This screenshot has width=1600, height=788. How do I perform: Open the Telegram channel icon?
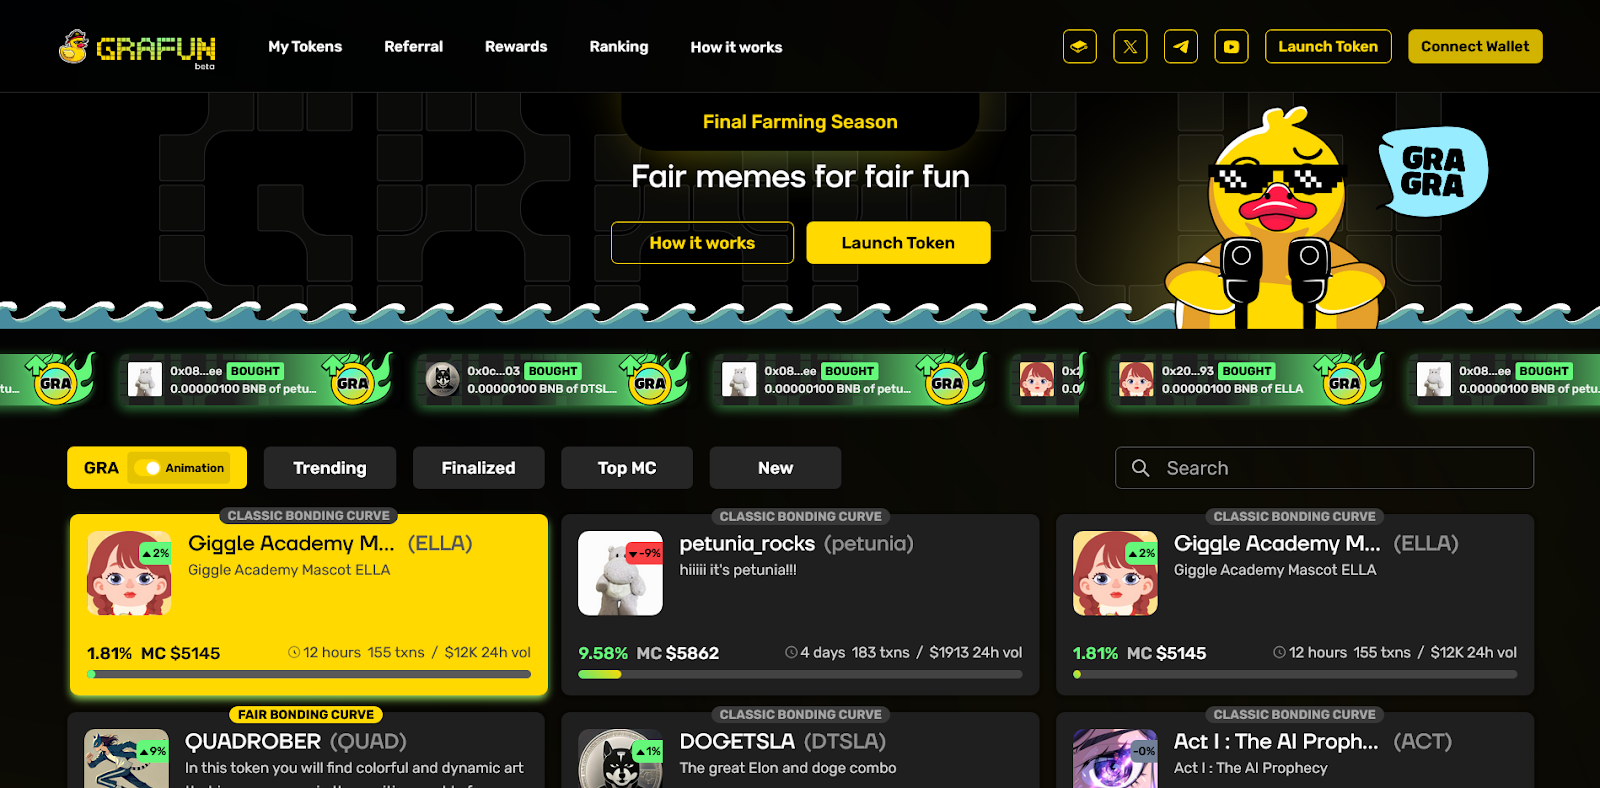(1181, 47)
